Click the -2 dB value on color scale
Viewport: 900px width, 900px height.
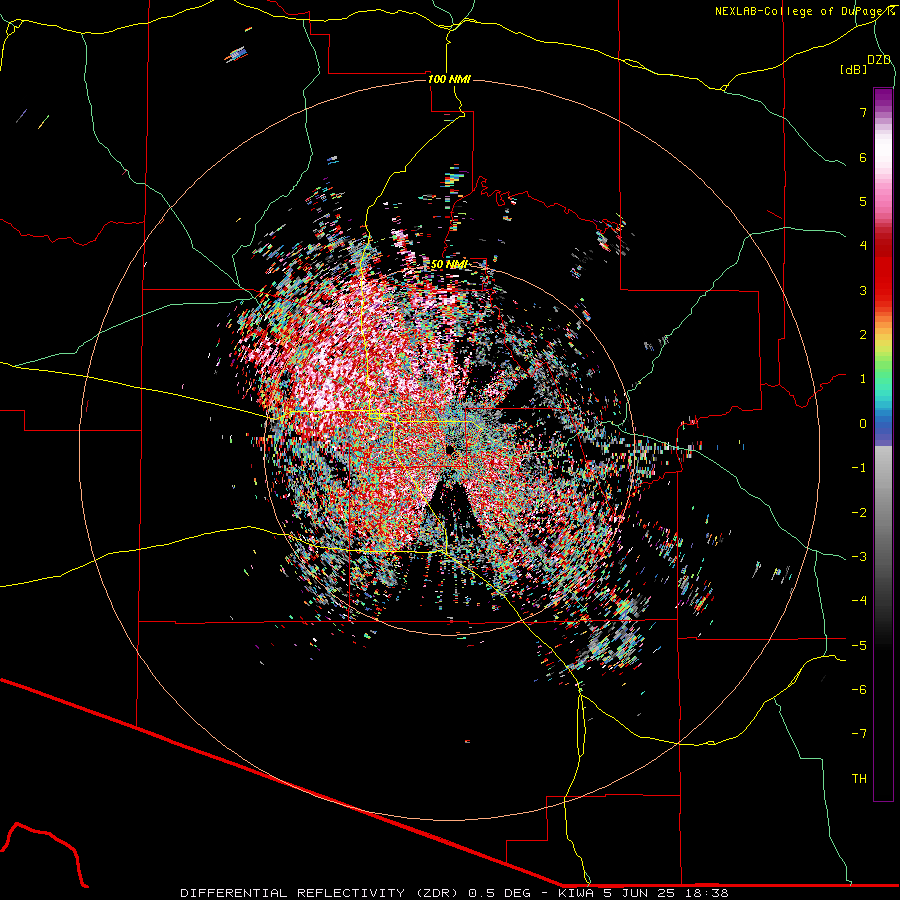pyautogui.click(x=859, y=512)
